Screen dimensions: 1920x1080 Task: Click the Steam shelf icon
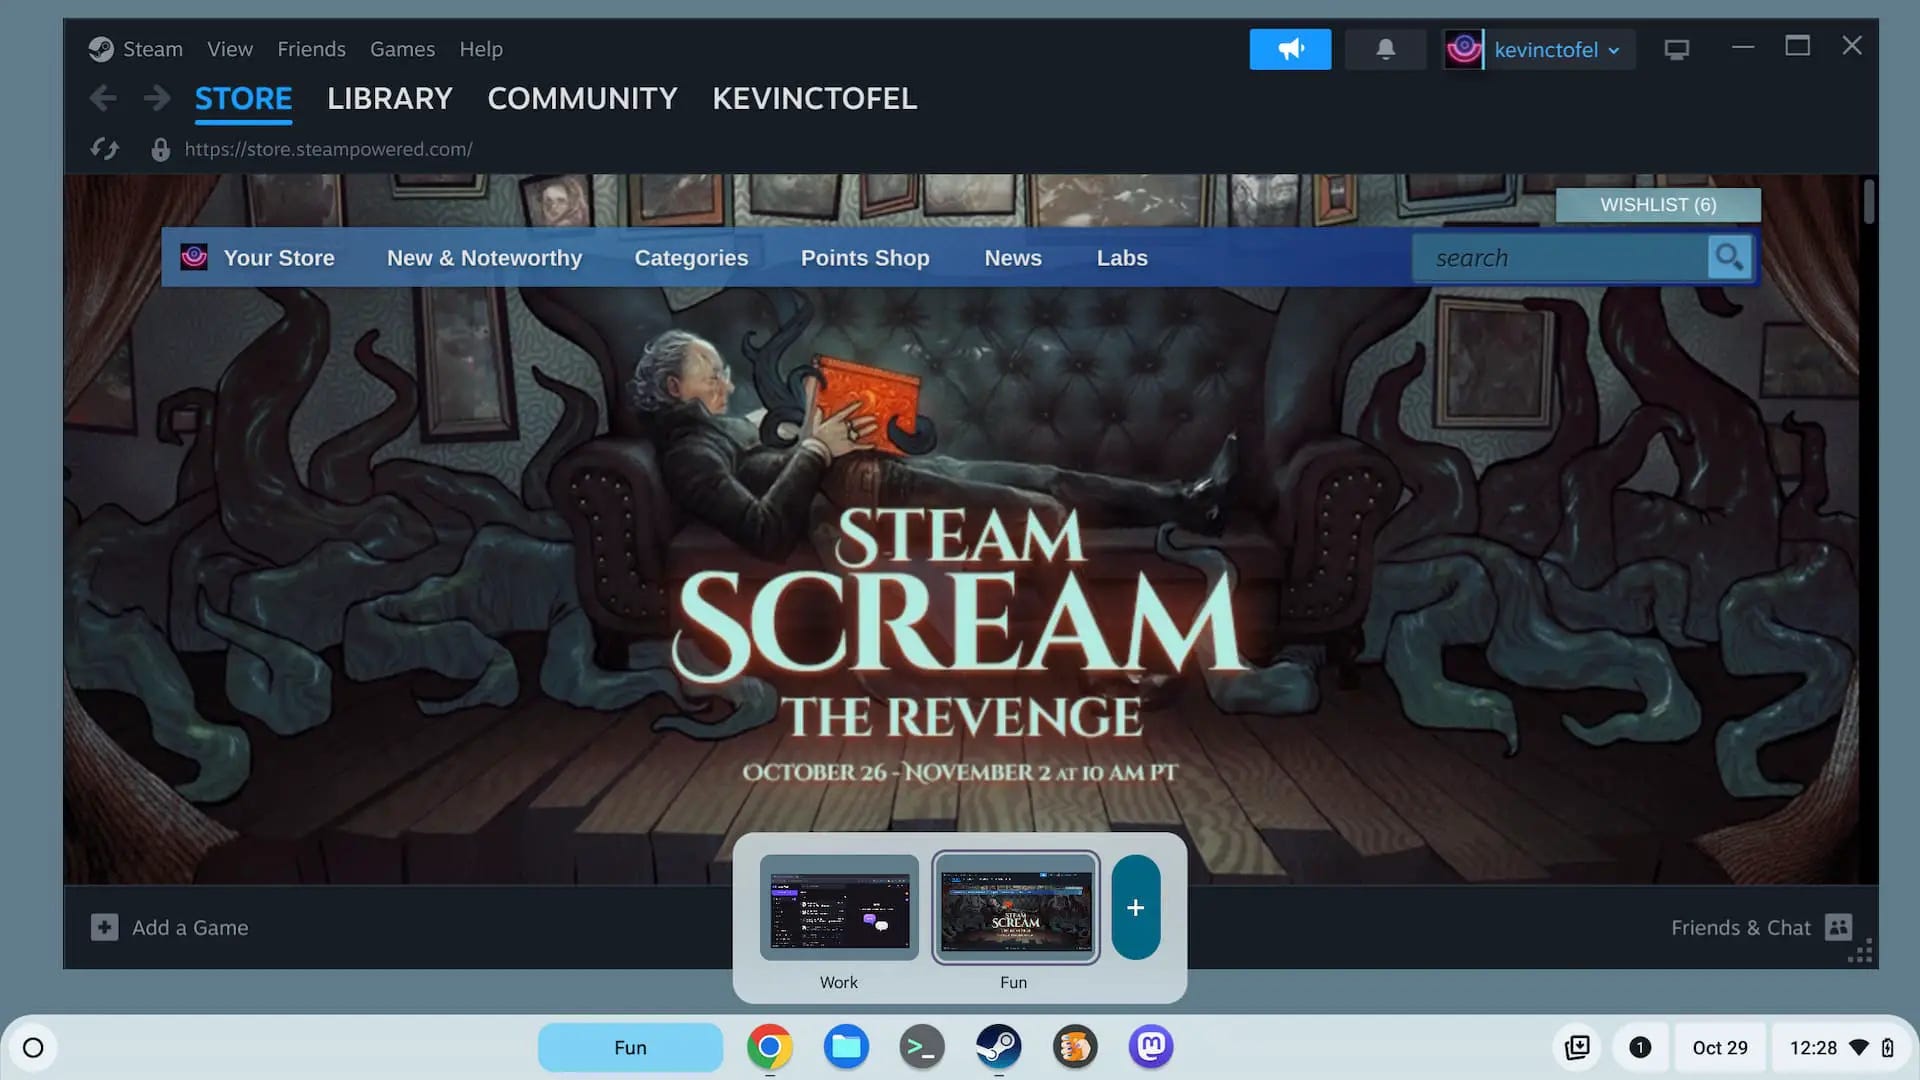point(998,1047)
